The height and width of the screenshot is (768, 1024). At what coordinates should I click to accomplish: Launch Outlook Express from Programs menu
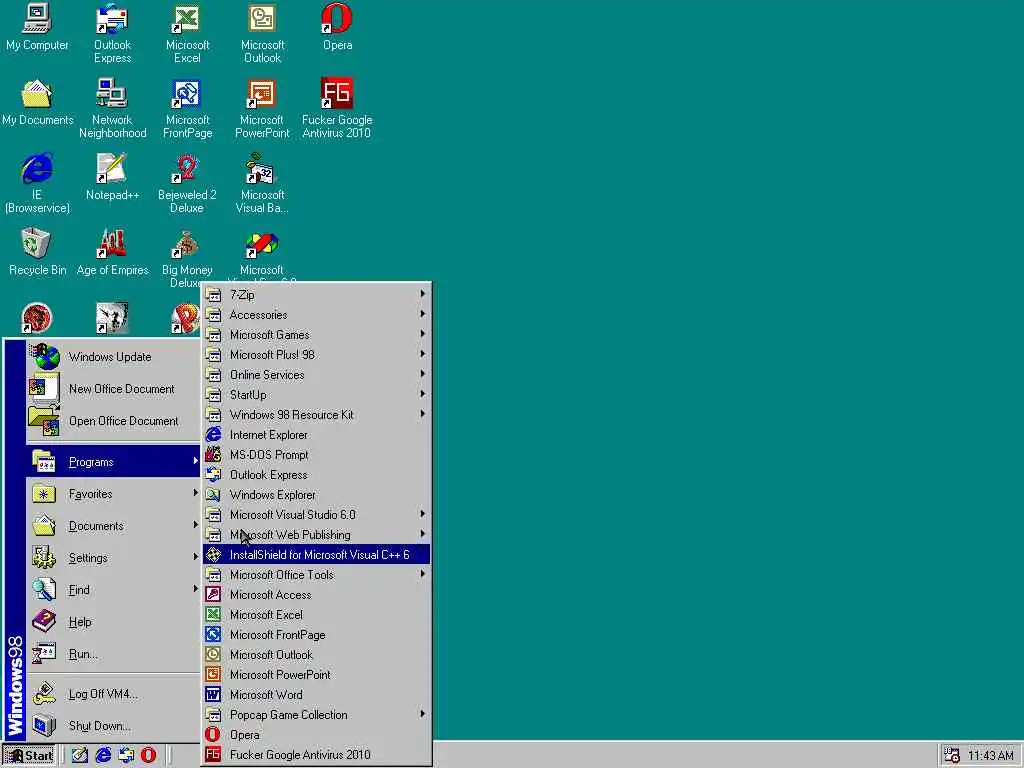(x=316, y=475)
